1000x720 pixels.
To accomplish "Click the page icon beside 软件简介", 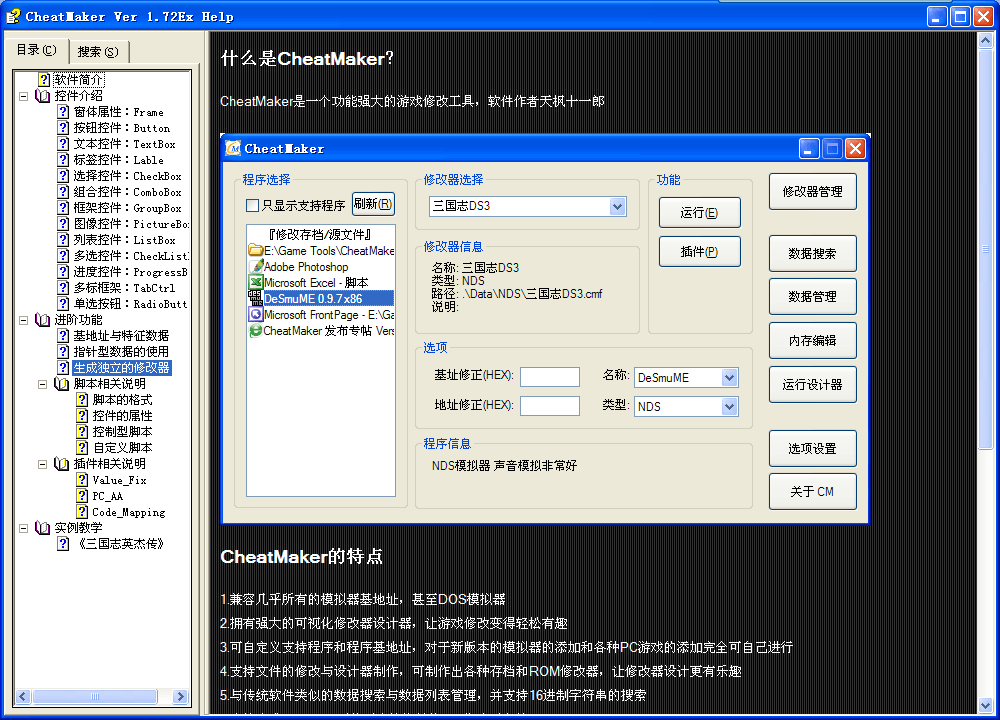I will (44, 80).
